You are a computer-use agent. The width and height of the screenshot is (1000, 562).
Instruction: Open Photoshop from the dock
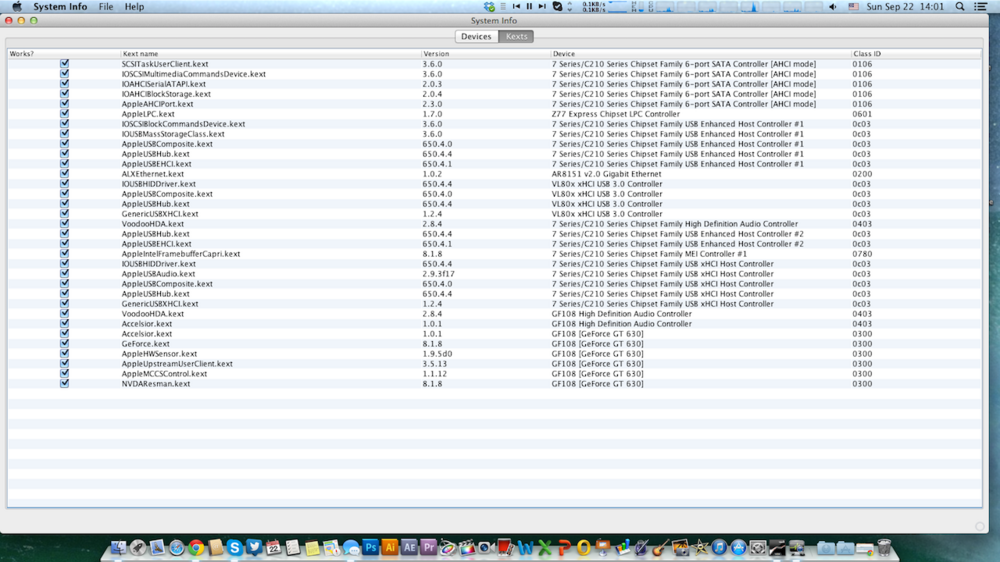371,547
